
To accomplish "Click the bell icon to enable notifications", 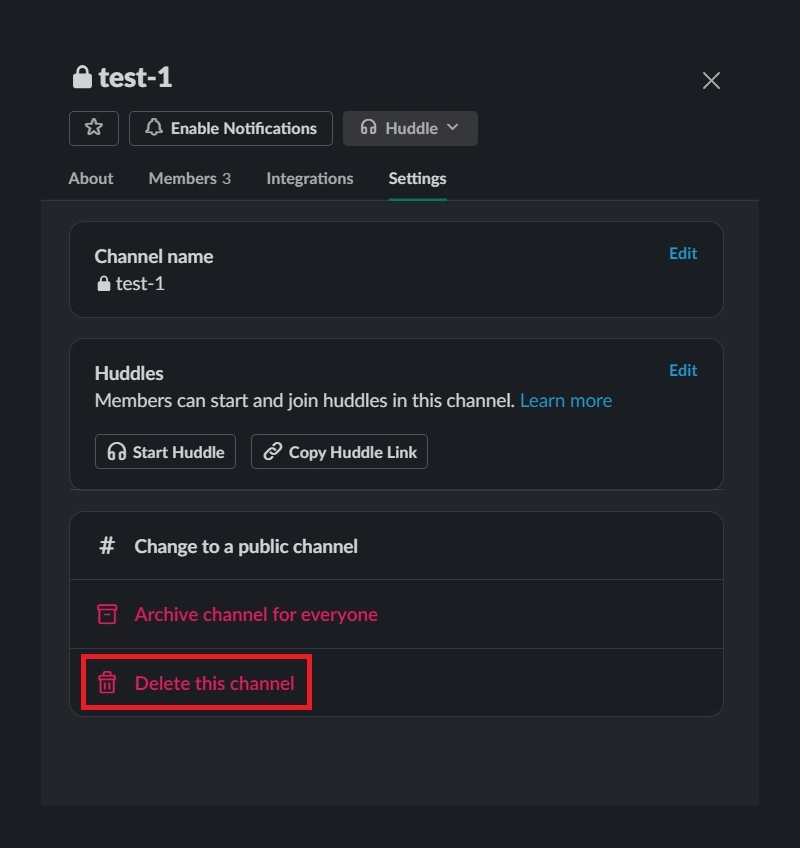I will (154, 128).
